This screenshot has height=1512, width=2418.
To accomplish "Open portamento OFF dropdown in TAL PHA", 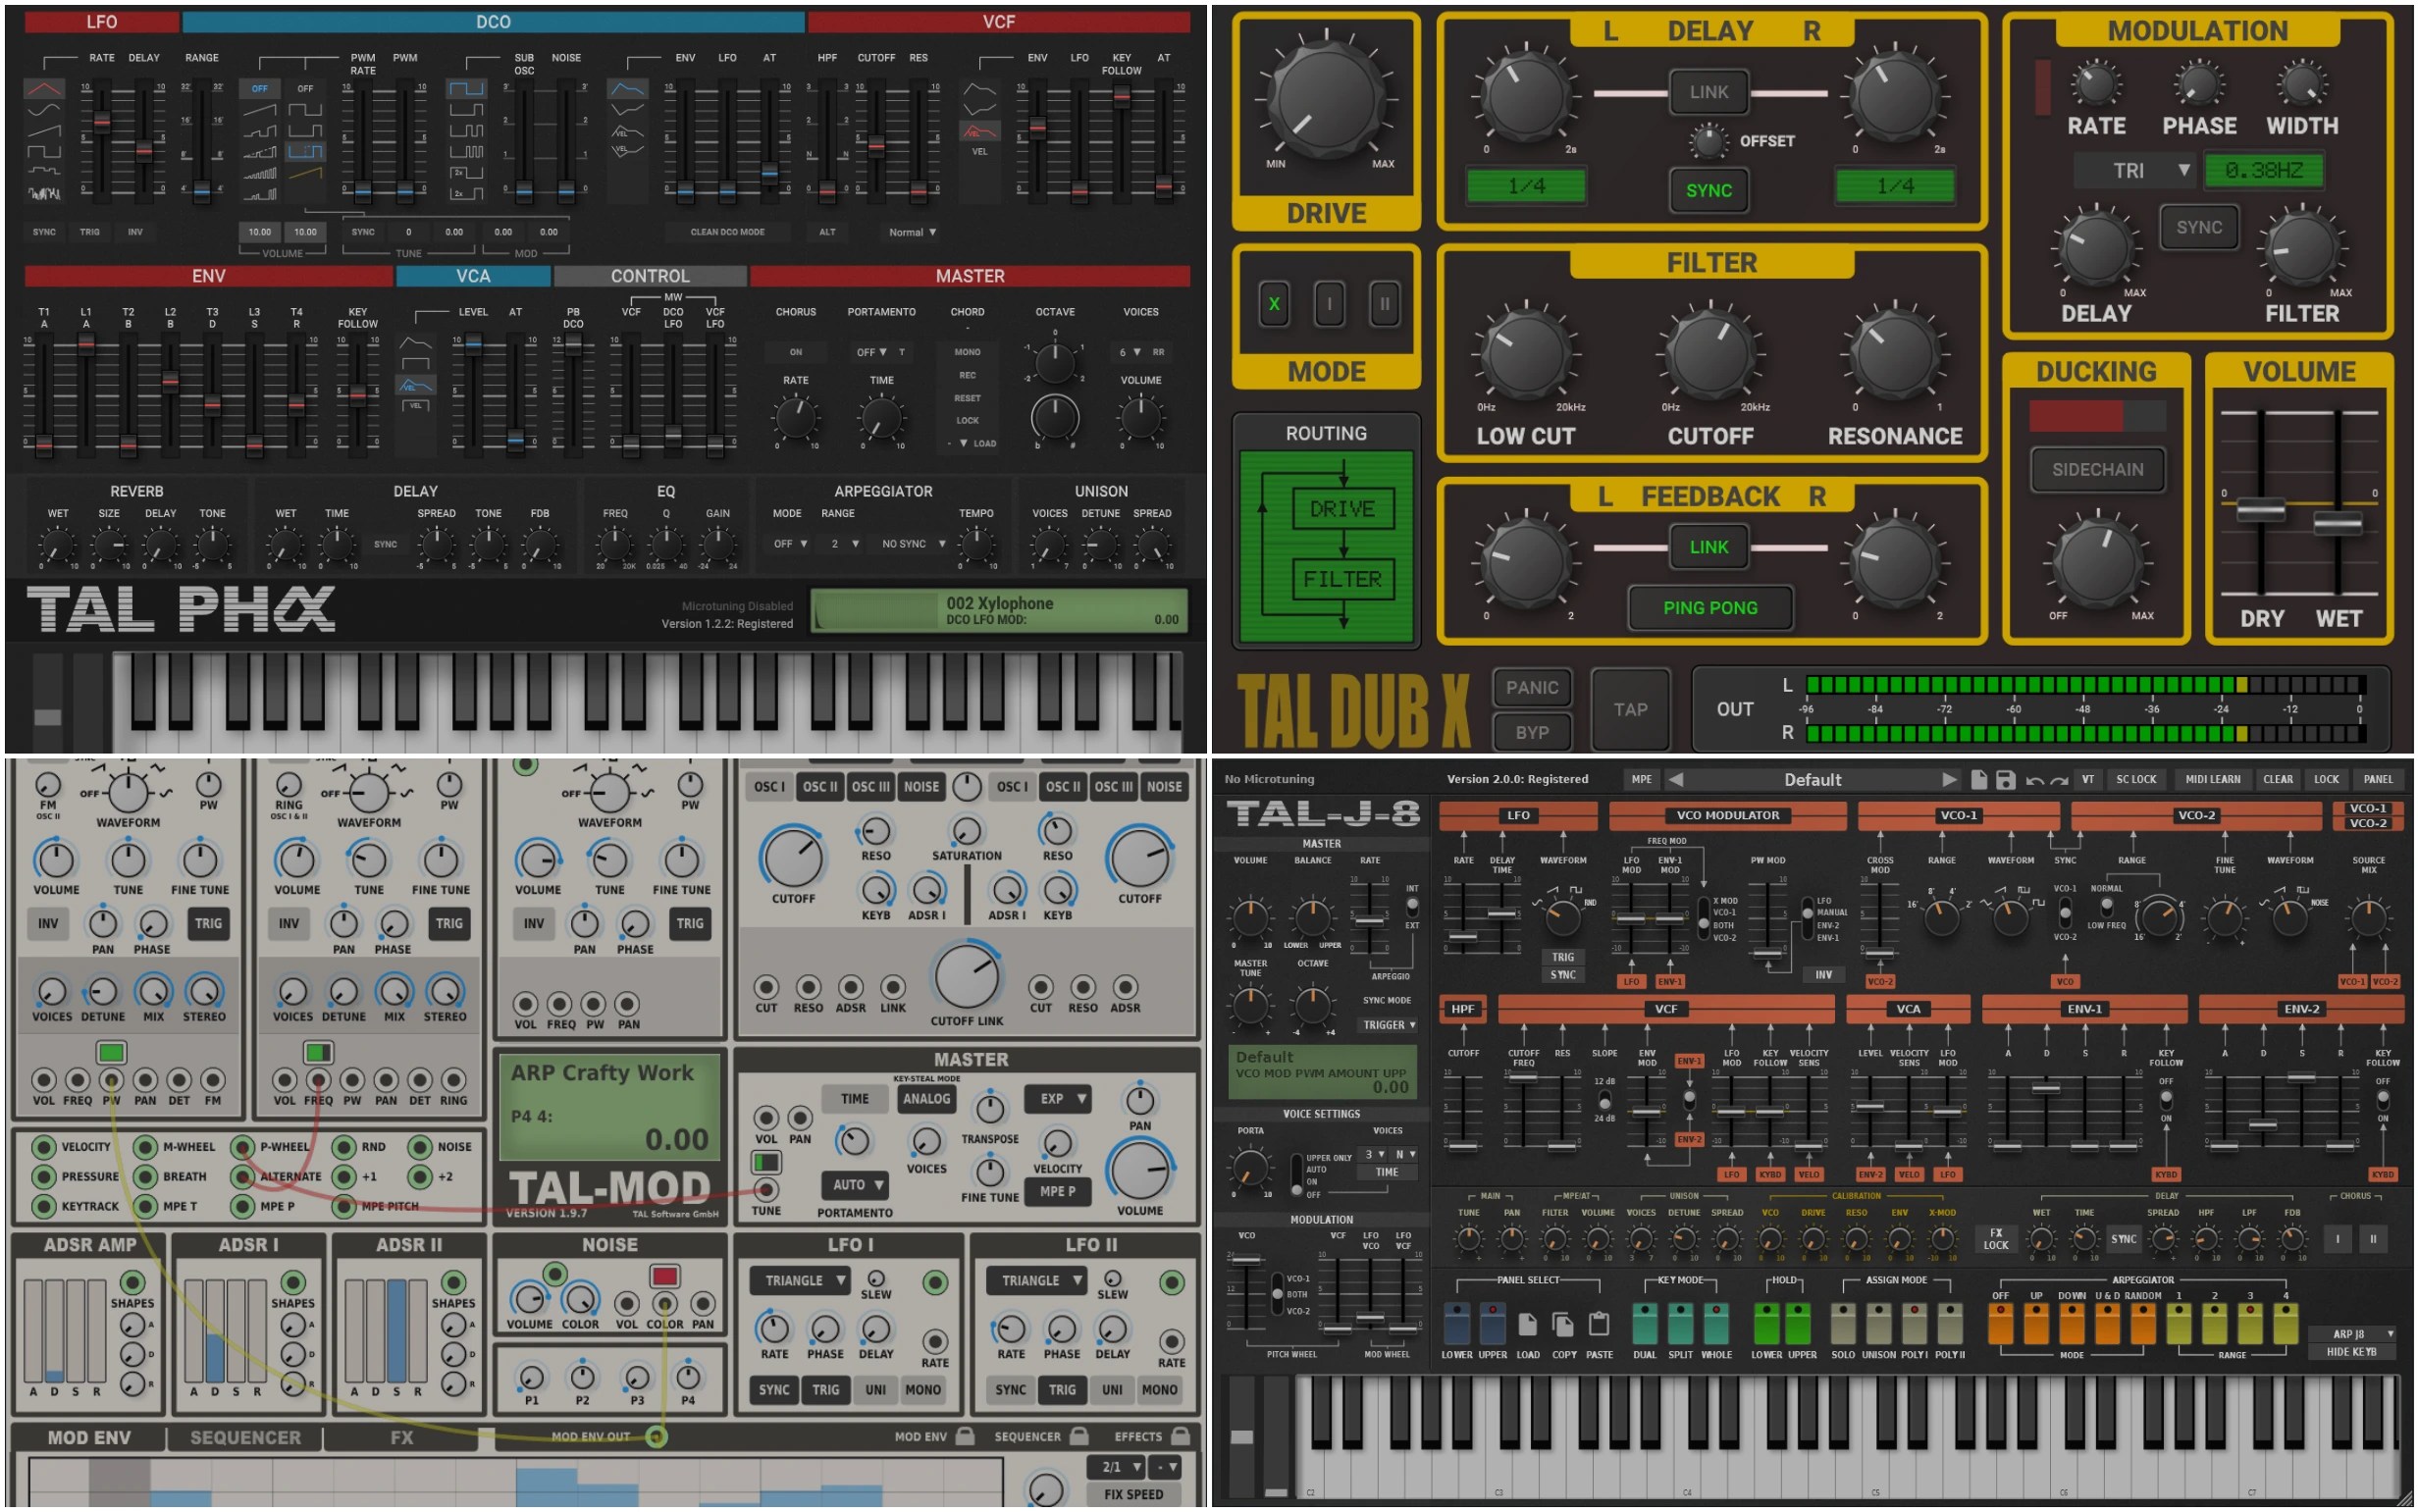I will [872, 352].
